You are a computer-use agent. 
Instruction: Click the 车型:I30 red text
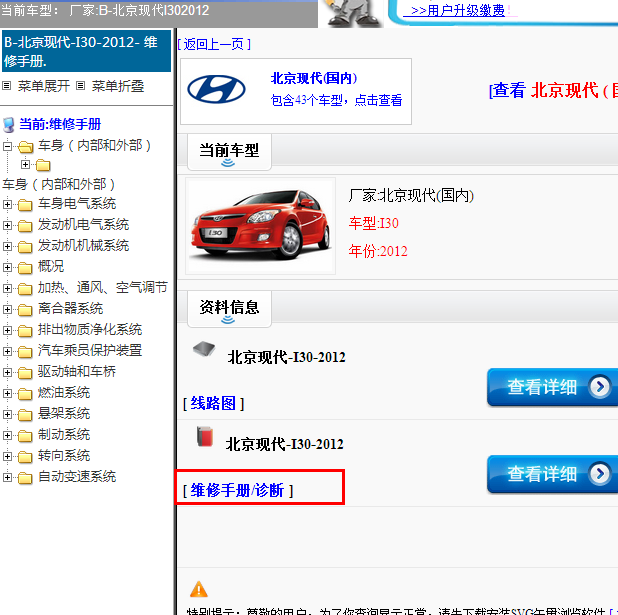point(373,223)
